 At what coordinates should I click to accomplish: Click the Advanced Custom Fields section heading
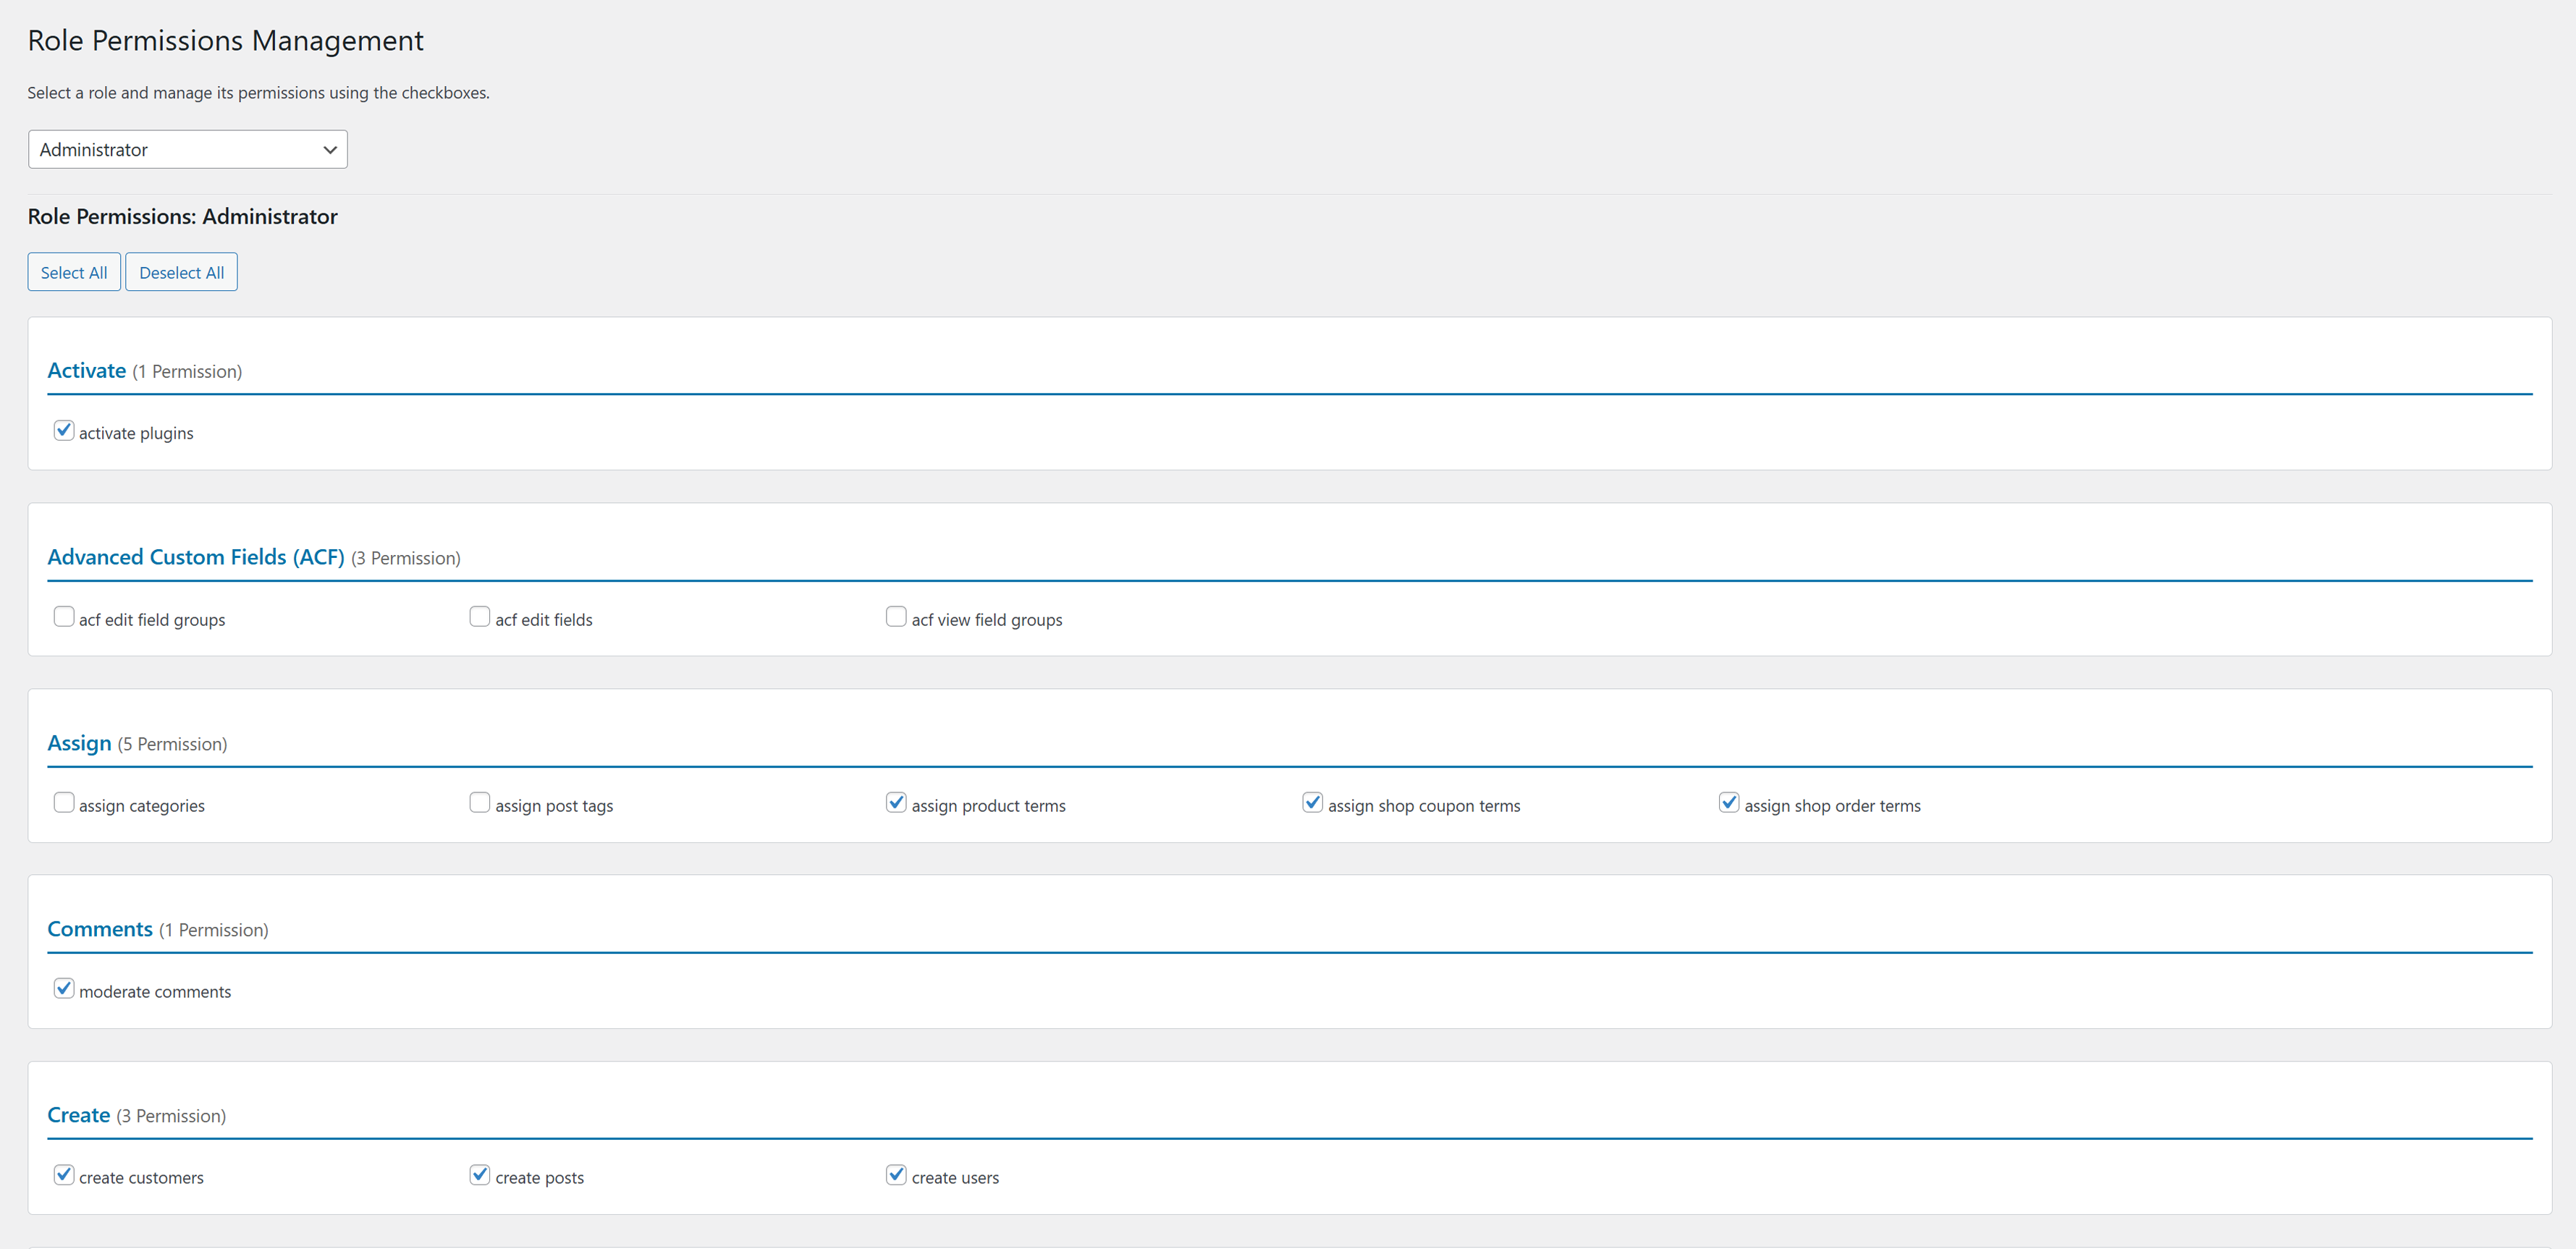pyautogui.click(x=195, y=557)
